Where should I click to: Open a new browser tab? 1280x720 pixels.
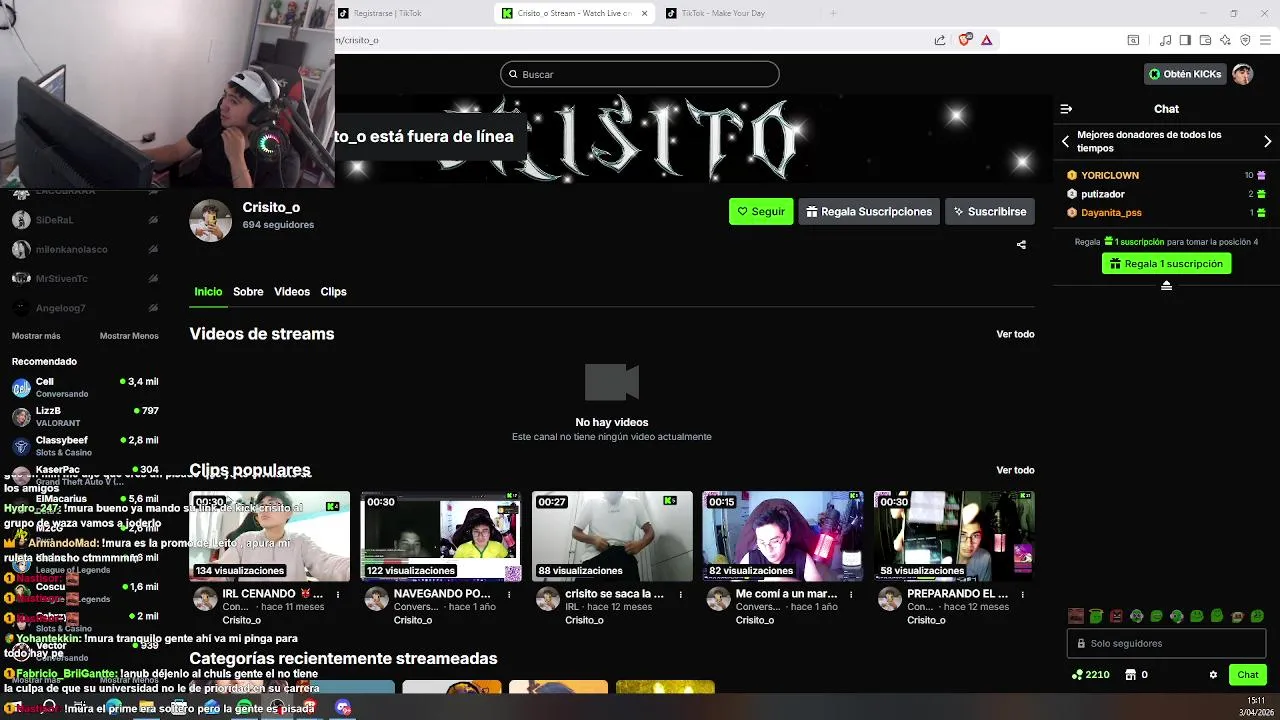(x=833, y=13)
